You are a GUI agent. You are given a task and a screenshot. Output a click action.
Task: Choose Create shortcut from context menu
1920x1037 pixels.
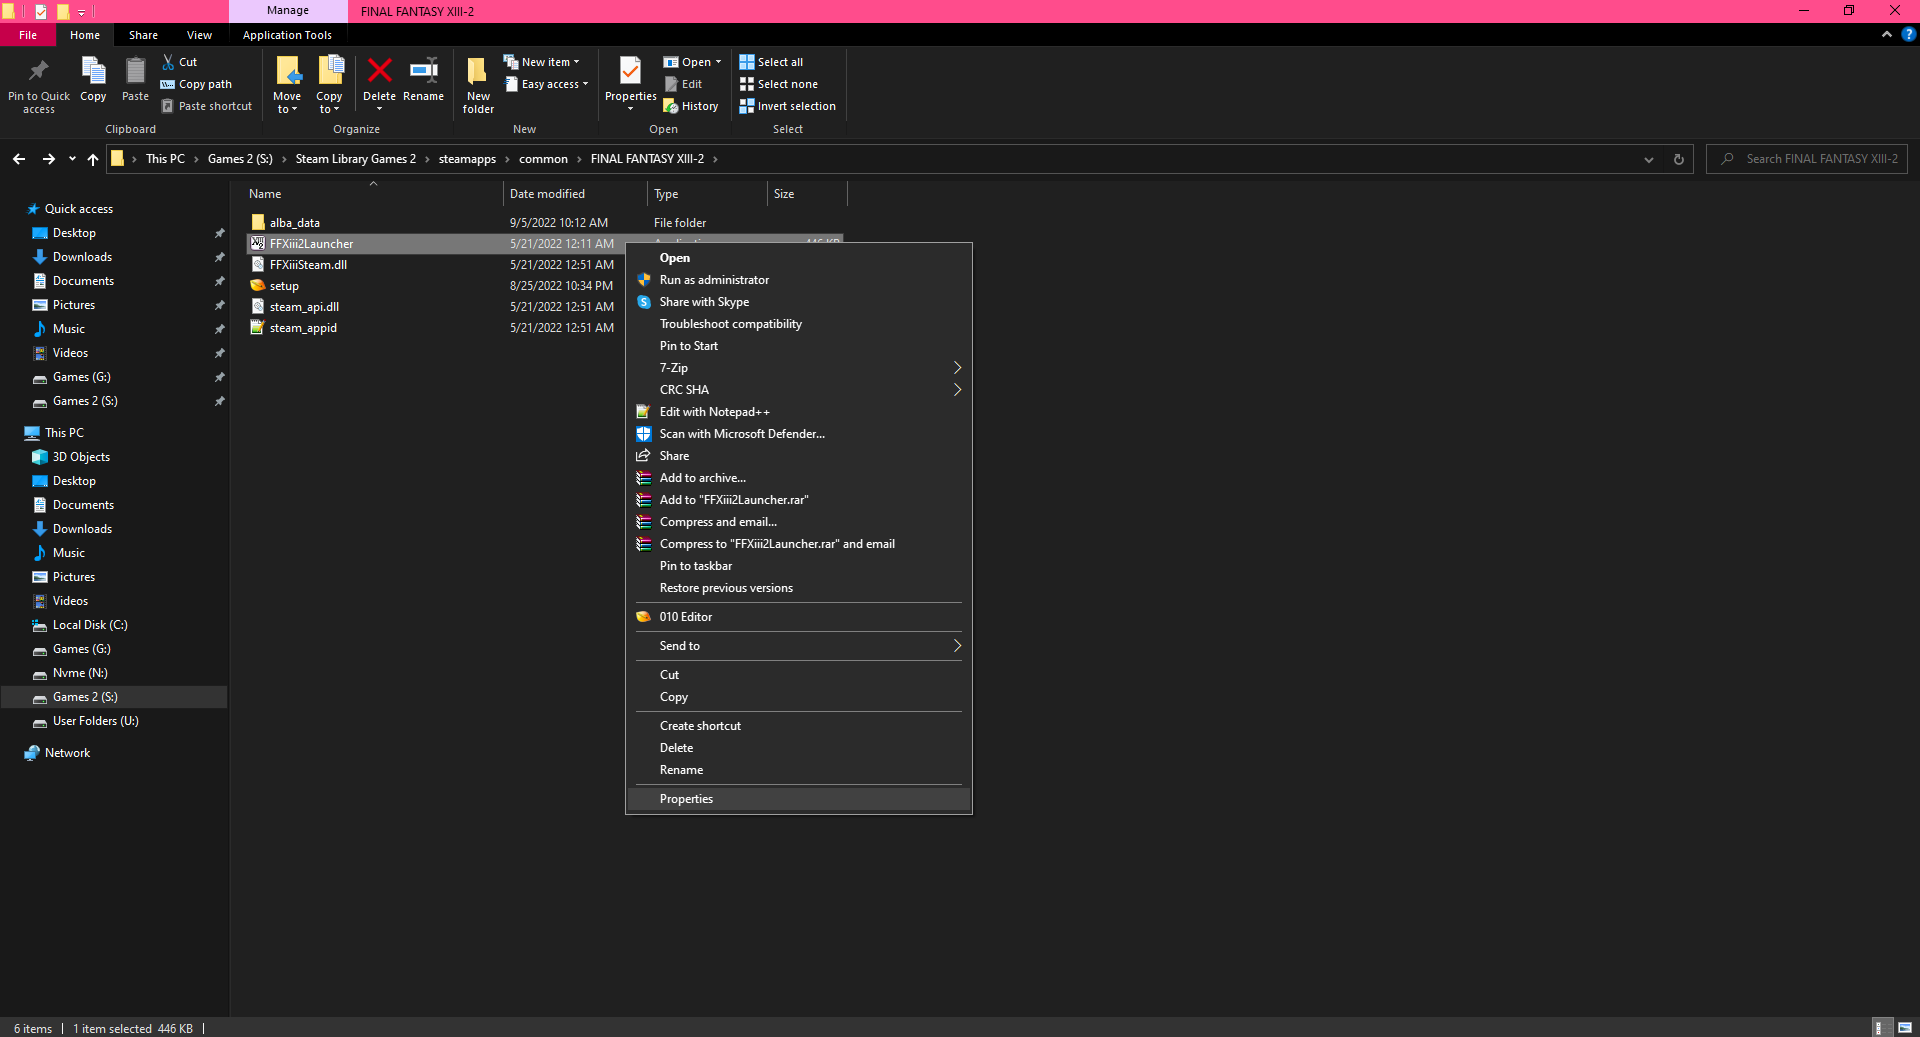click(798, 726)
